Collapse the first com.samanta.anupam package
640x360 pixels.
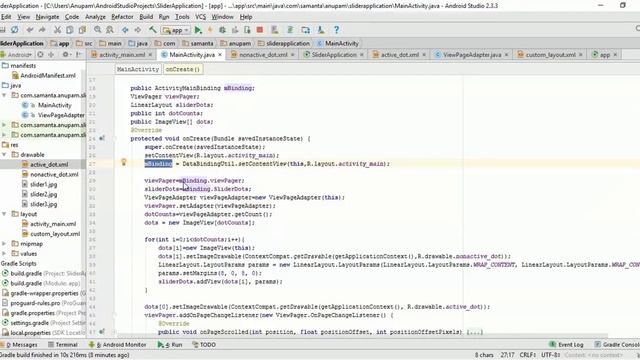click(x=4, y=95)
